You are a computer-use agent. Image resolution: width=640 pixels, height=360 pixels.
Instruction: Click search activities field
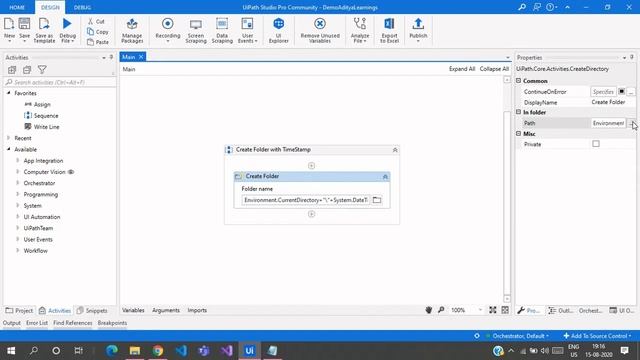(x=60, y=82)
